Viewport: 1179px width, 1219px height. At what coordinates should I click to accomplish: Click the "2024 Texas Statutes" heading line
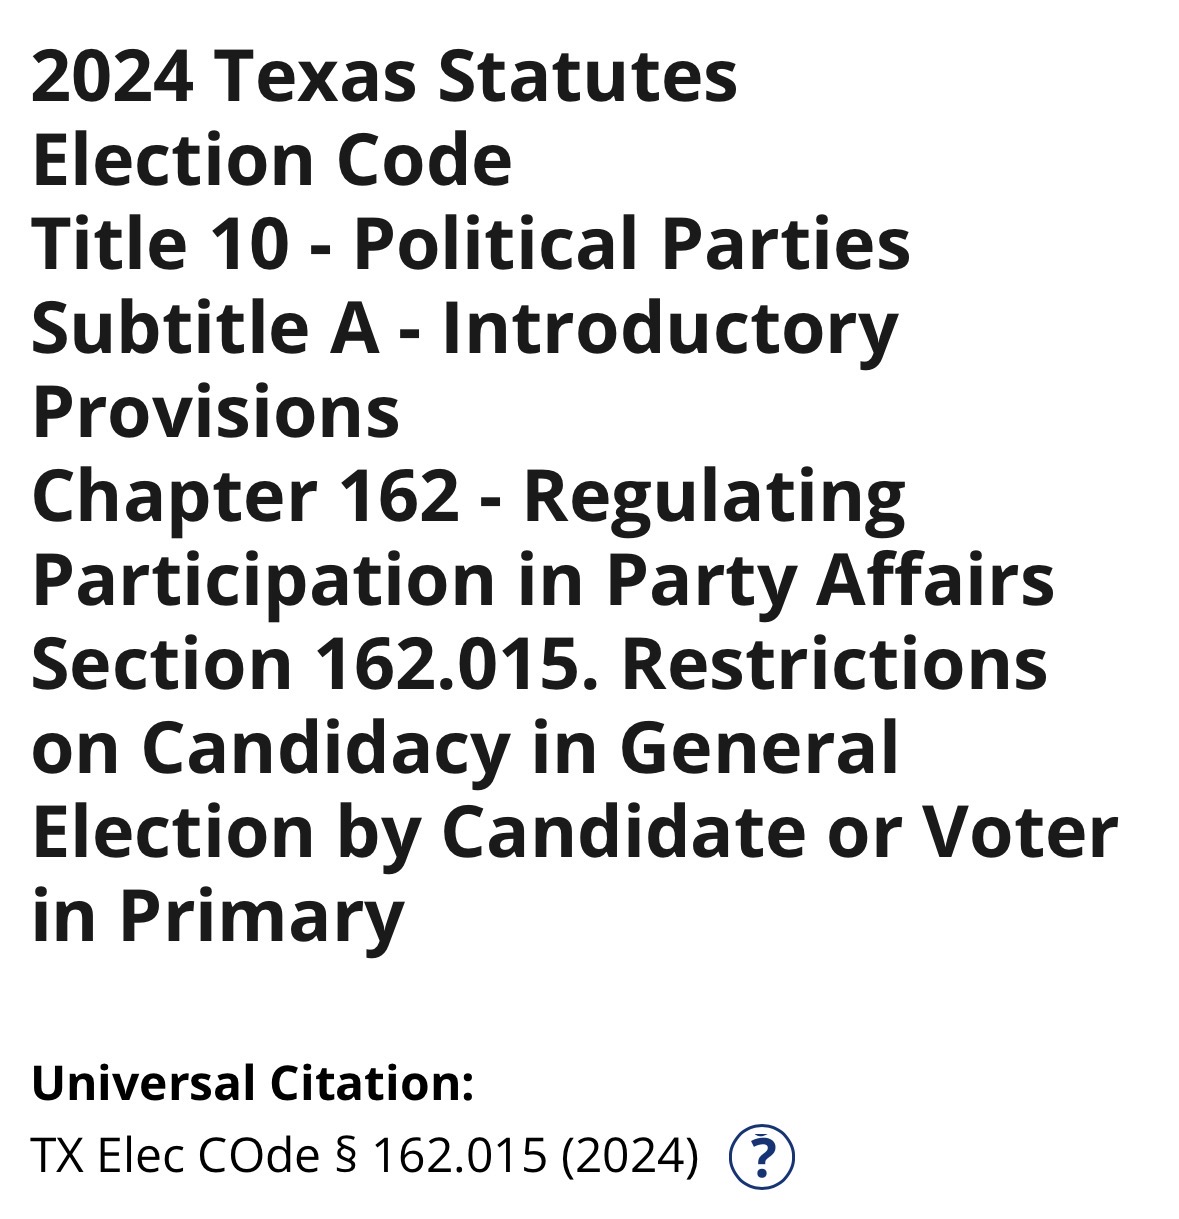point(384,77)
